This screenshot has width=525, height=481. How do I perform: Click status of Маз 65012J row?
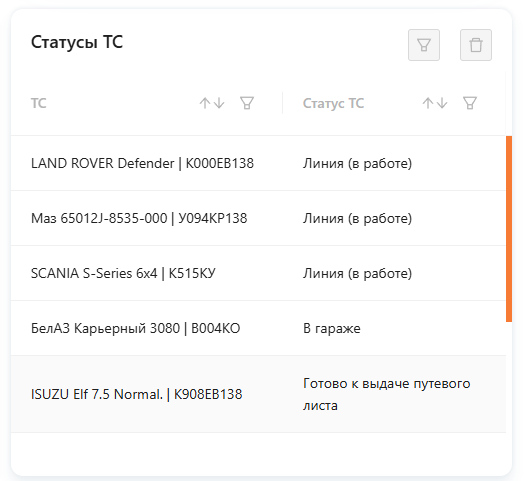(357, 218)
